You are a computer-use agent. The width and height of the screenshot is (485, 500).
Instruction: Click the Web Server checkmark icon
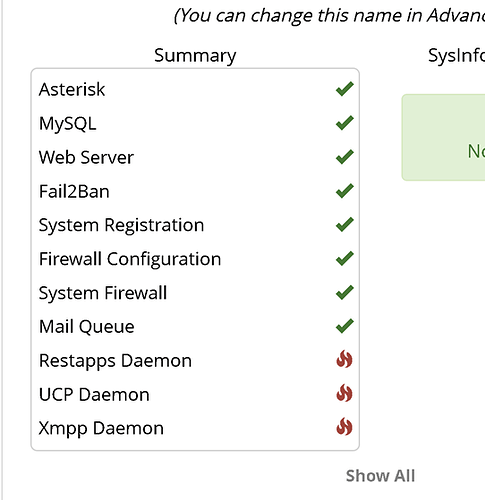tap(345, 157)
